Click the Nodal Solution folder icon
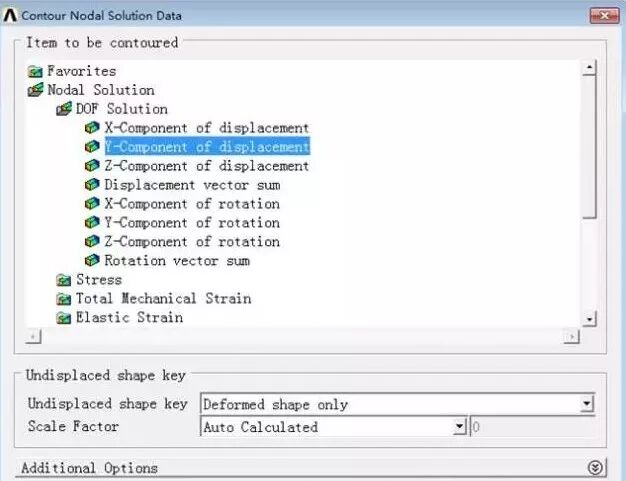Screen dimensions: 626x481 [35, 90]
